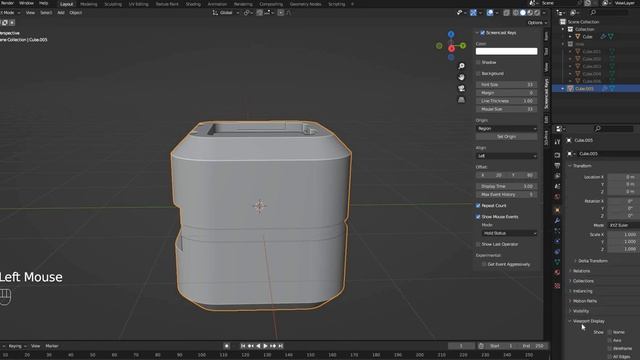
Task: Open the Object Data mesh tab icon
Action: [557, 262]
